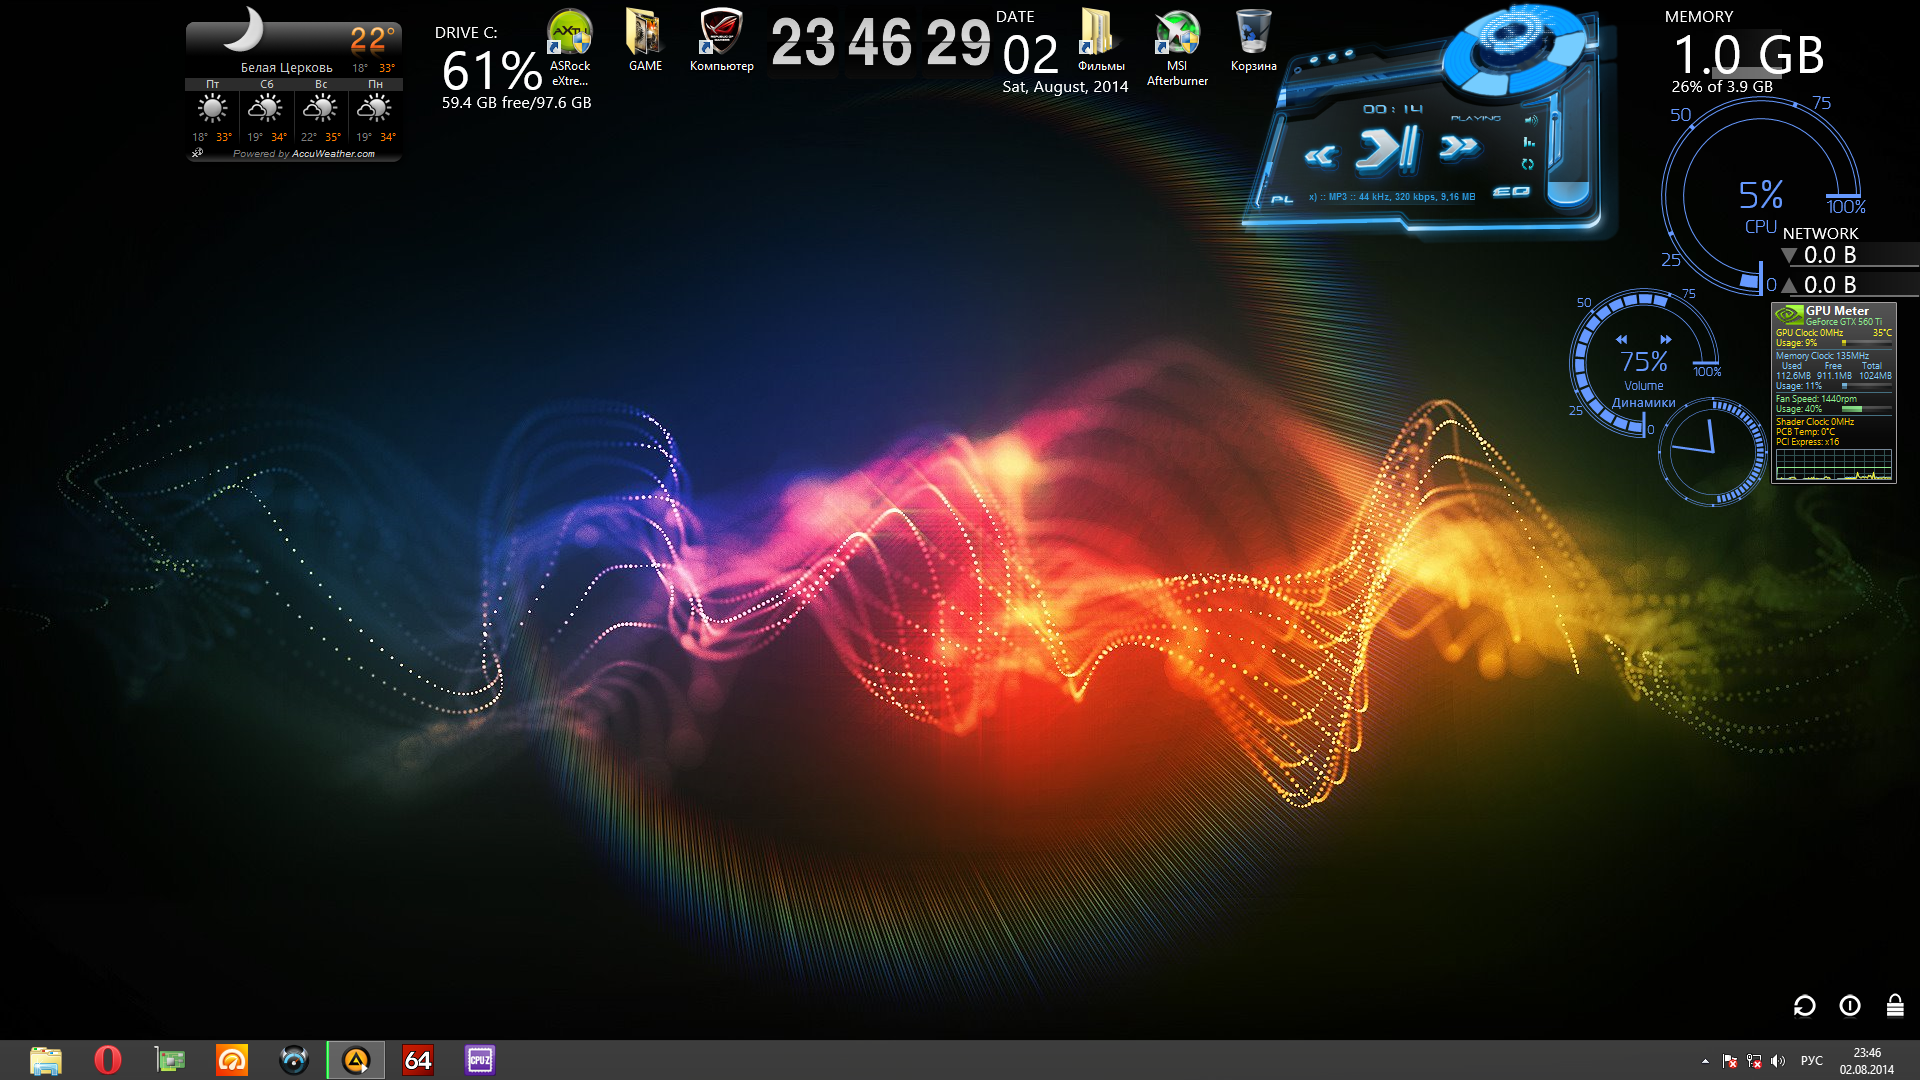Launch Opera browser from taskbar

(108, 1060)
